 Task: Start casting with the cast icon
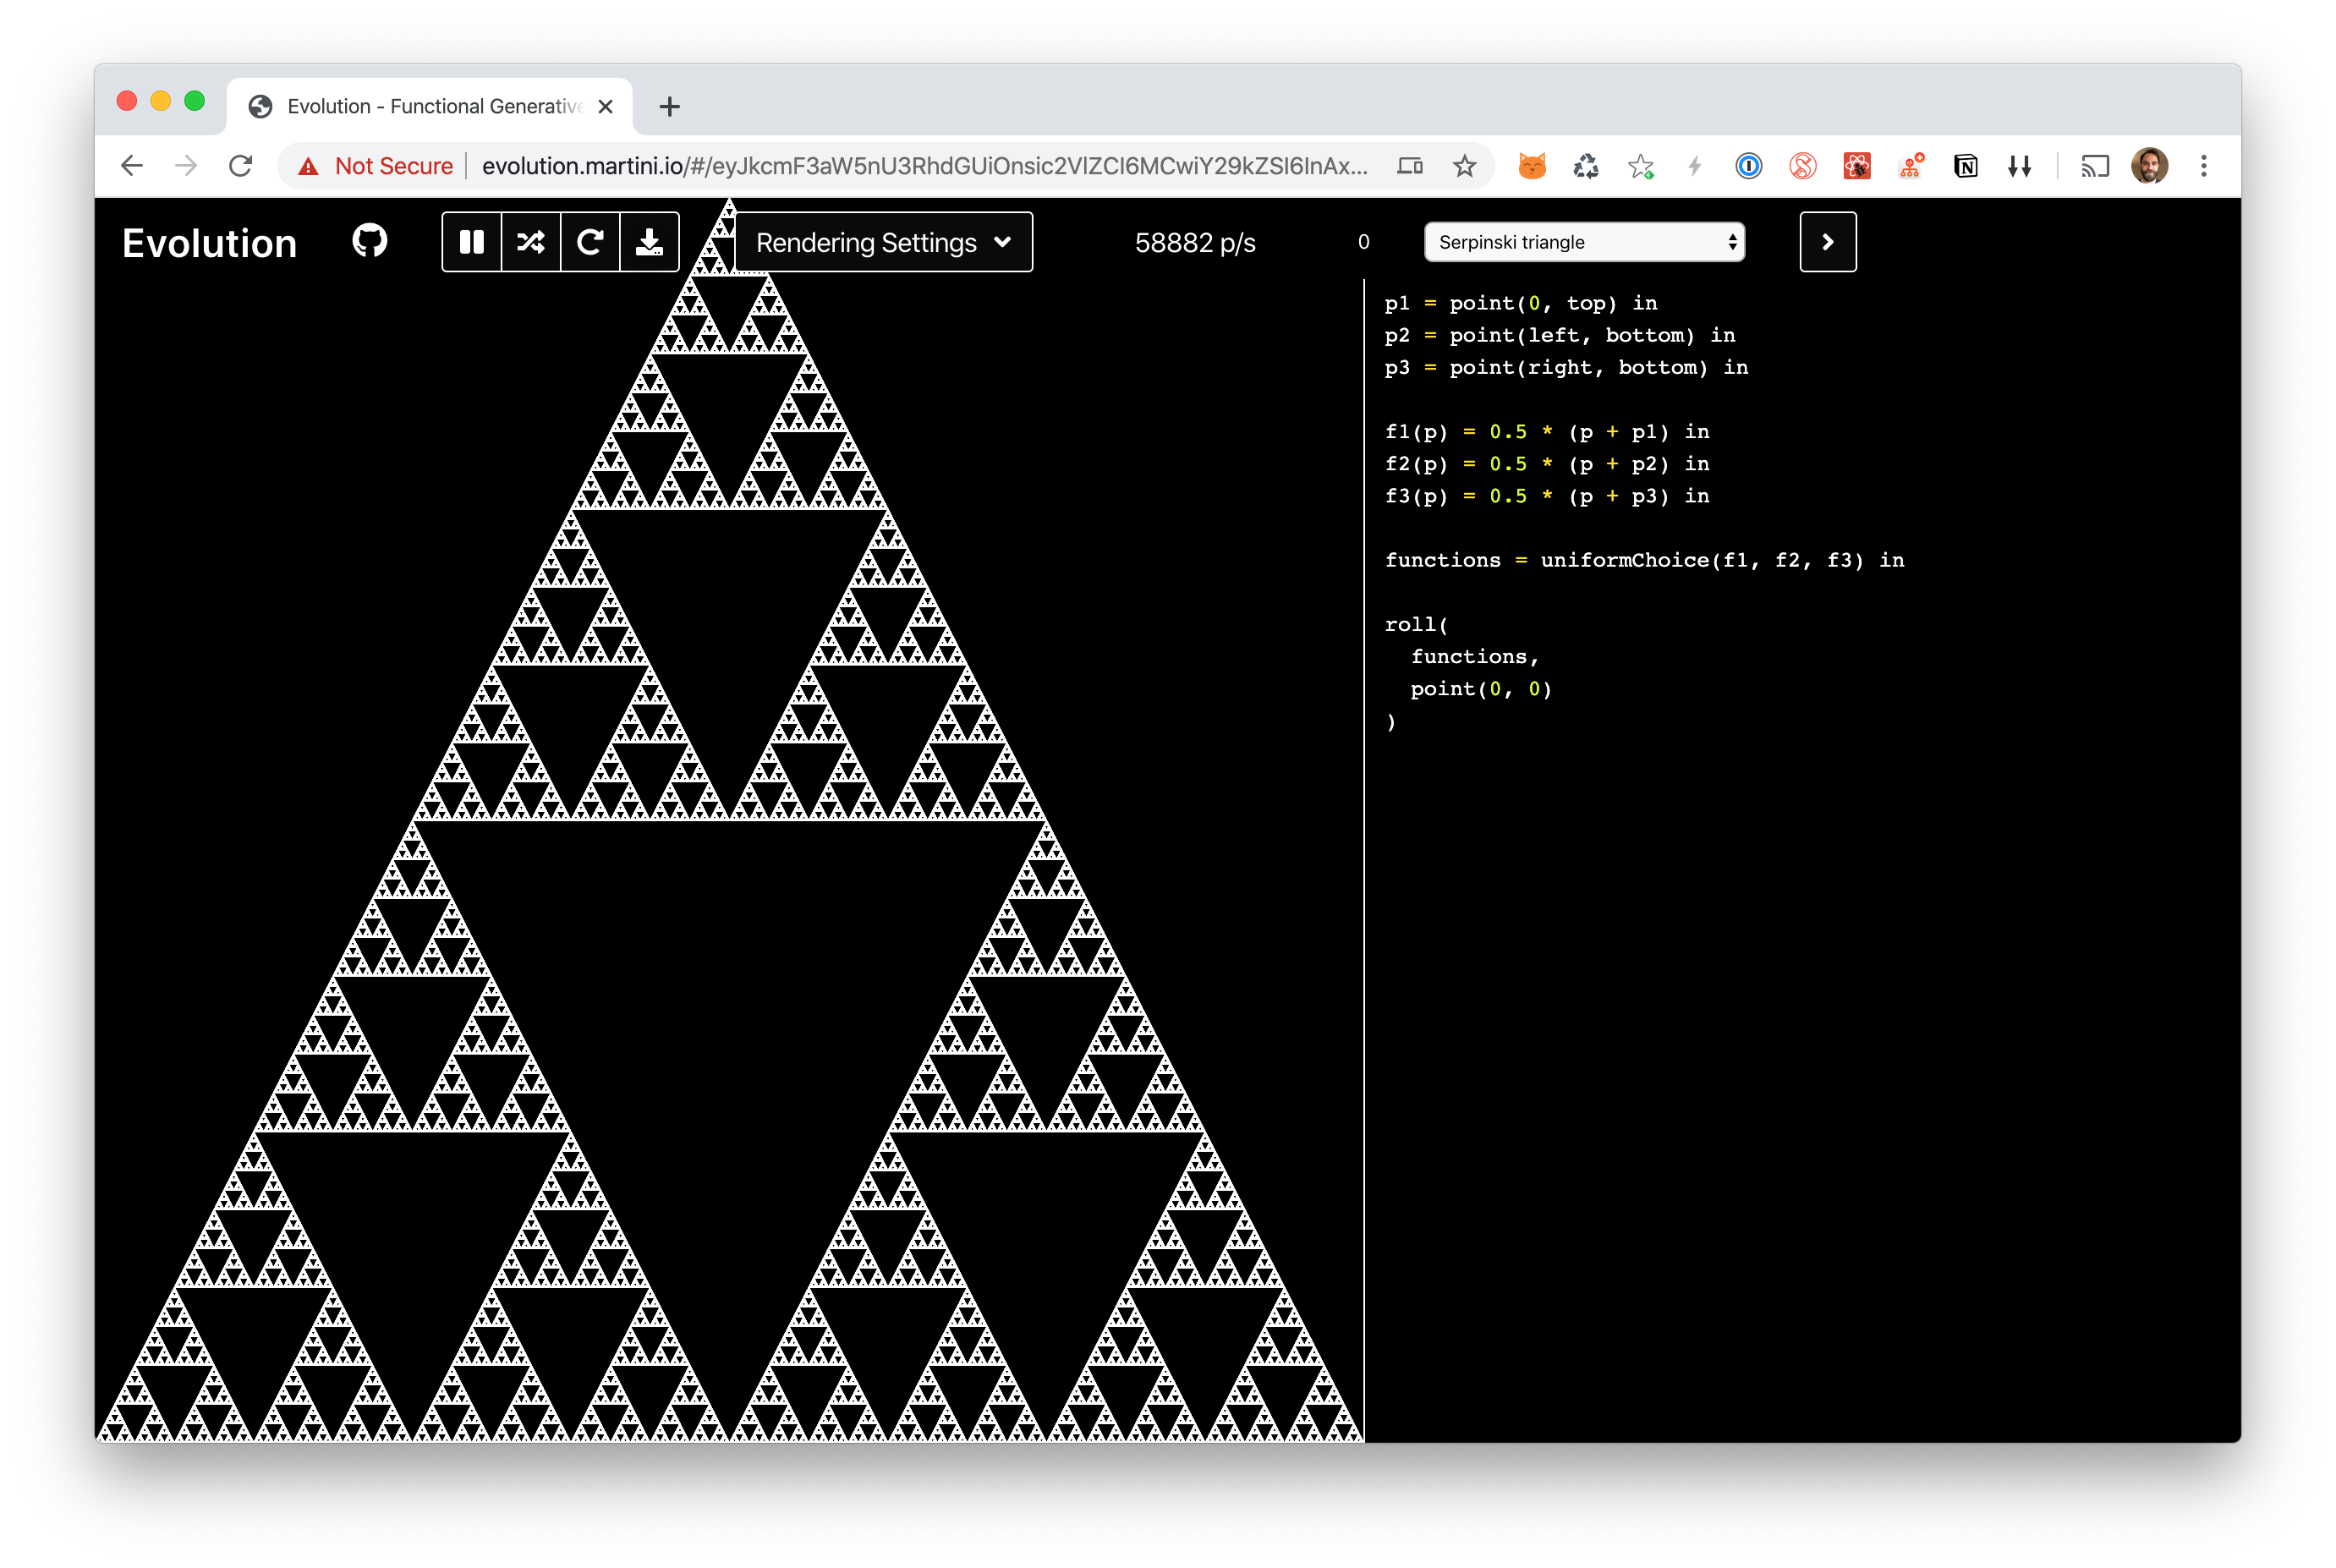click(x=2096, y=166)
